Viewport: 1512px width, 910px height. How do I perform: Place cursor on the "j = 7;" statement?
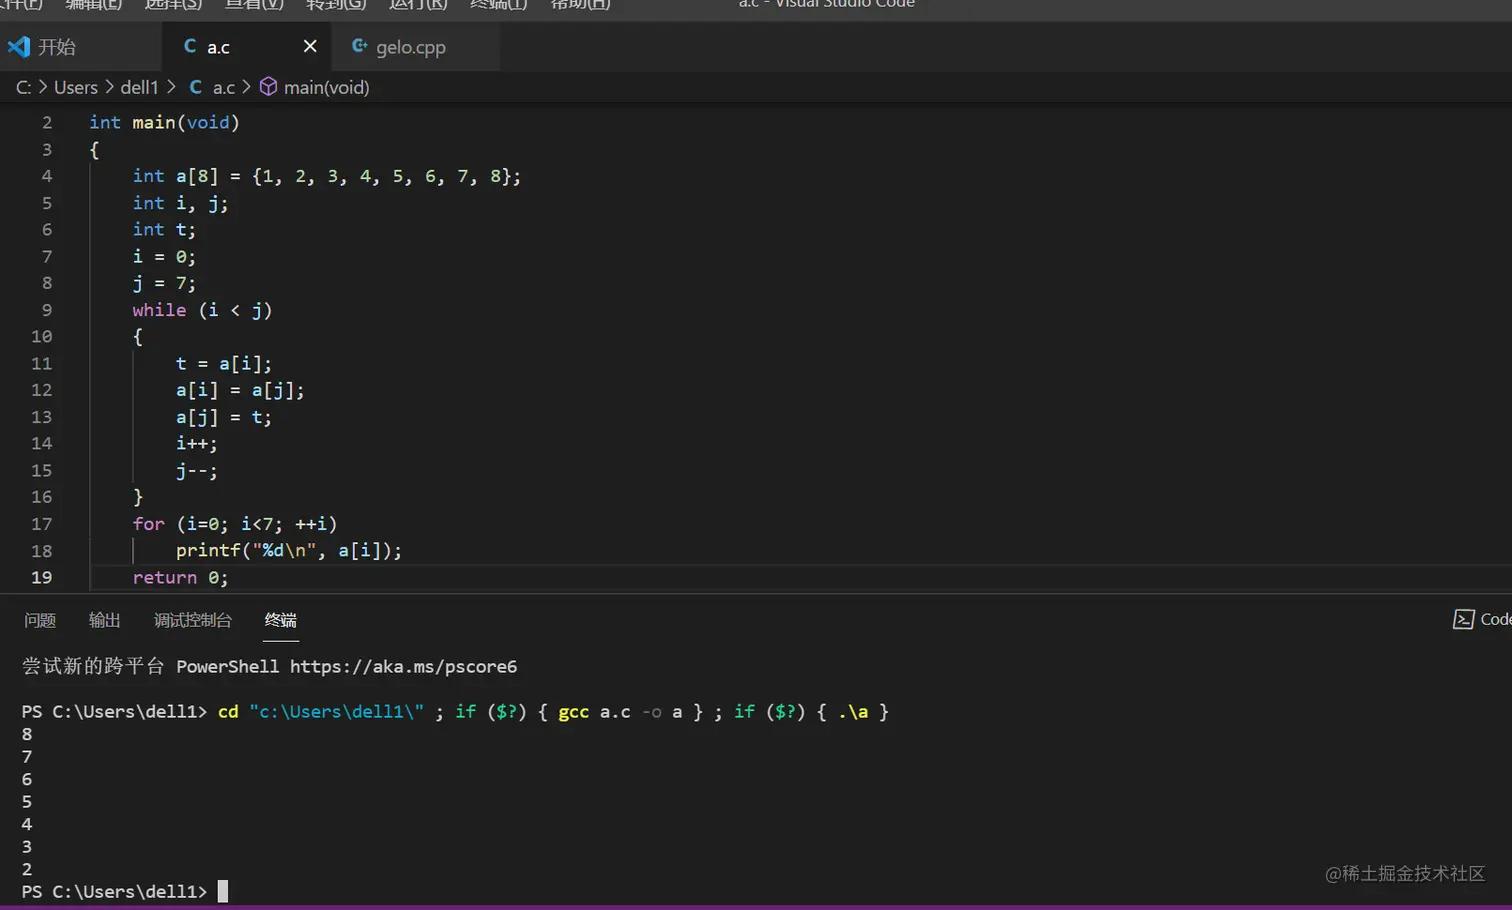pyautogui.click(x=165, y=284)
